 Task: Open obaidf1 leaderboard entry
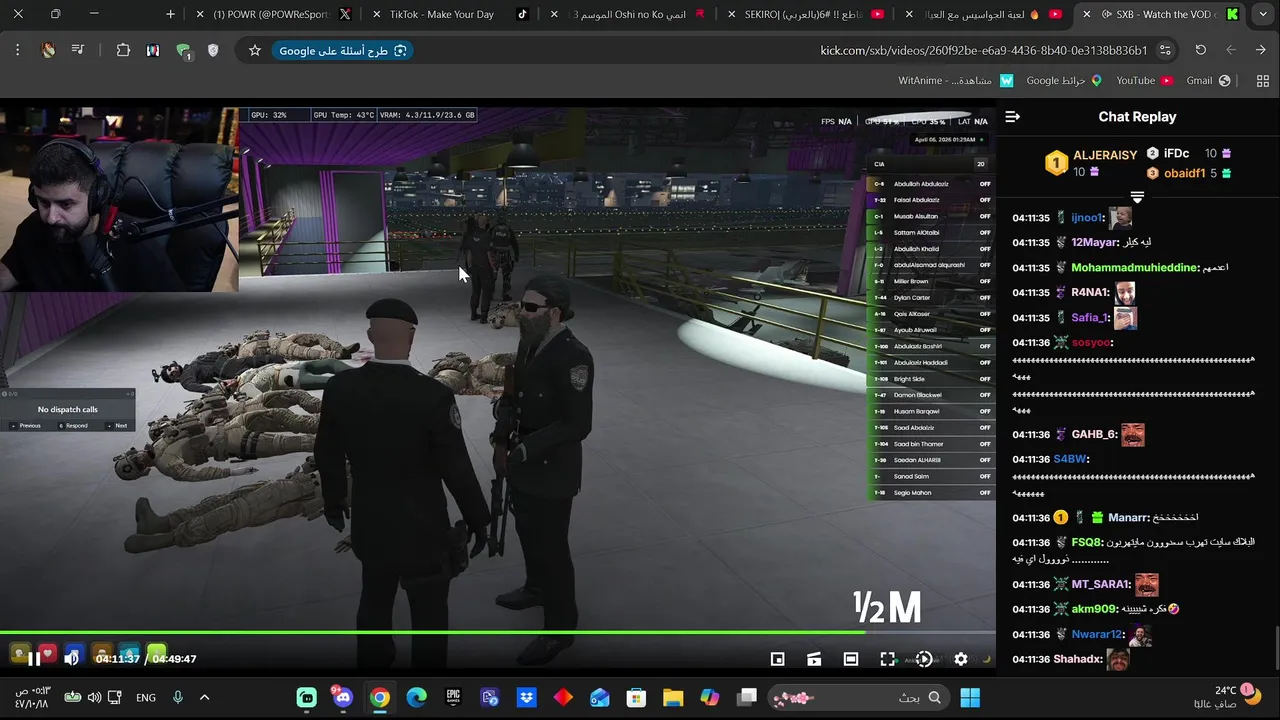click(x=1184, y=173)
